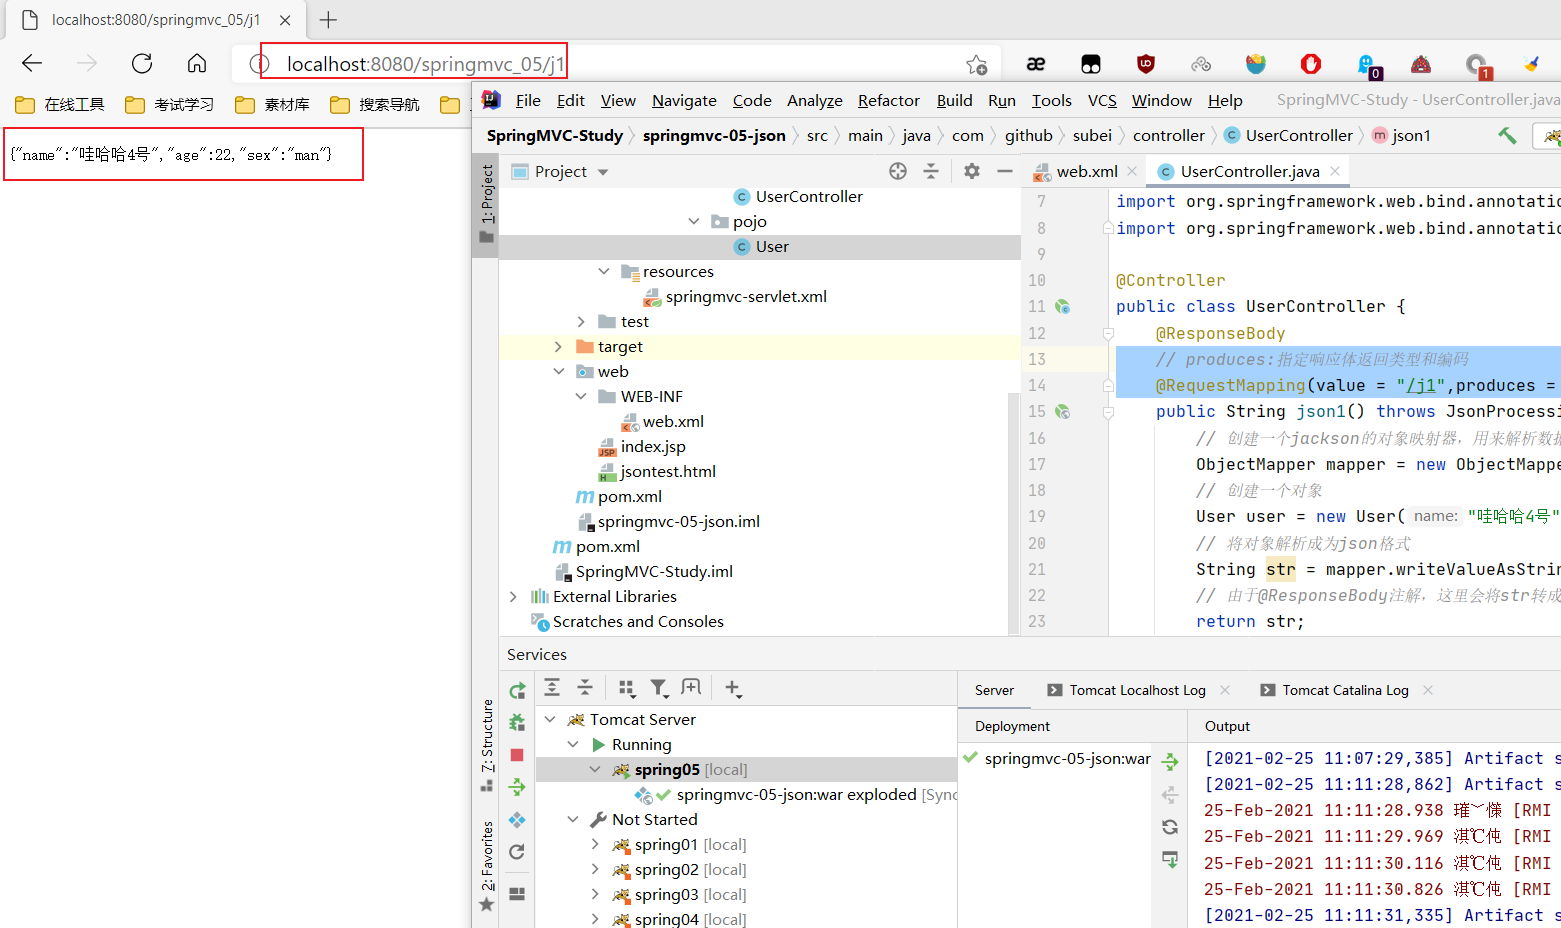1561x928 pixels.
Task: Click the green hammer Build icon
Action: (x=1506, y=135)
